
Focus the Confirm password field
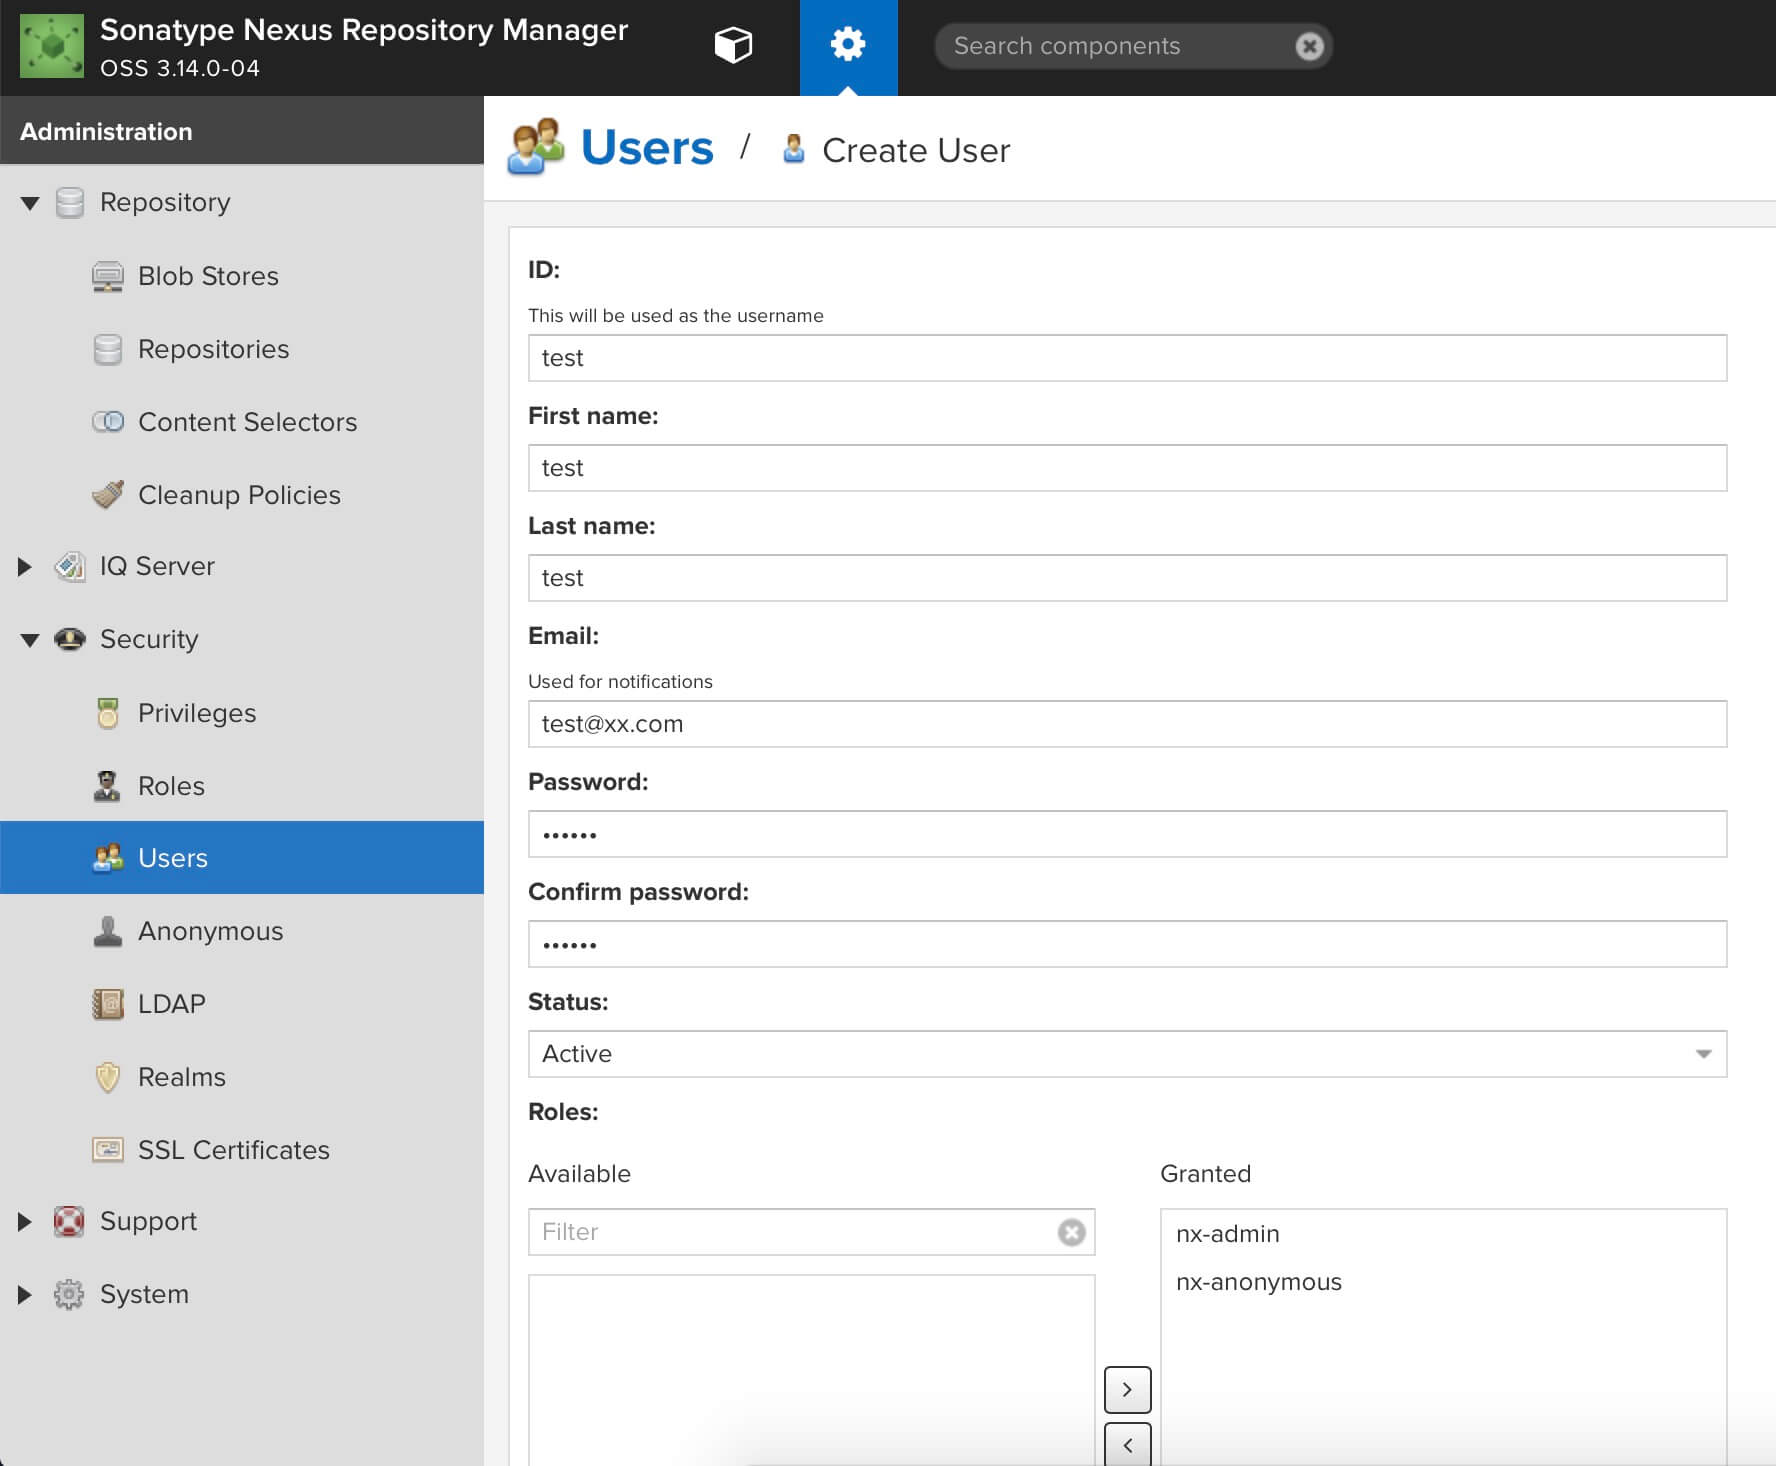[x=1127, y=944]
